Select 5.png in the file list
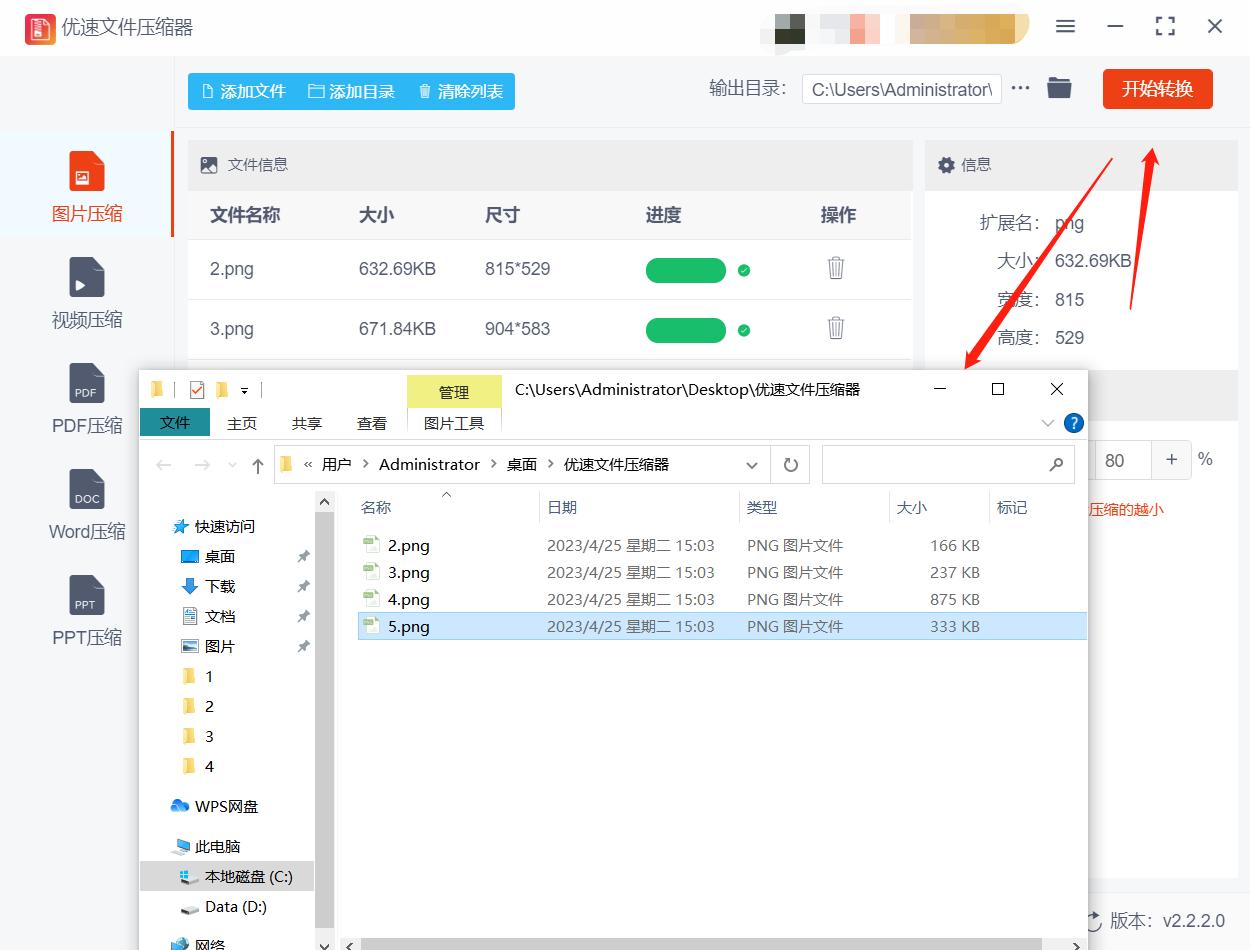This screenshot has height=950, width=1250. tap(408, 626)
